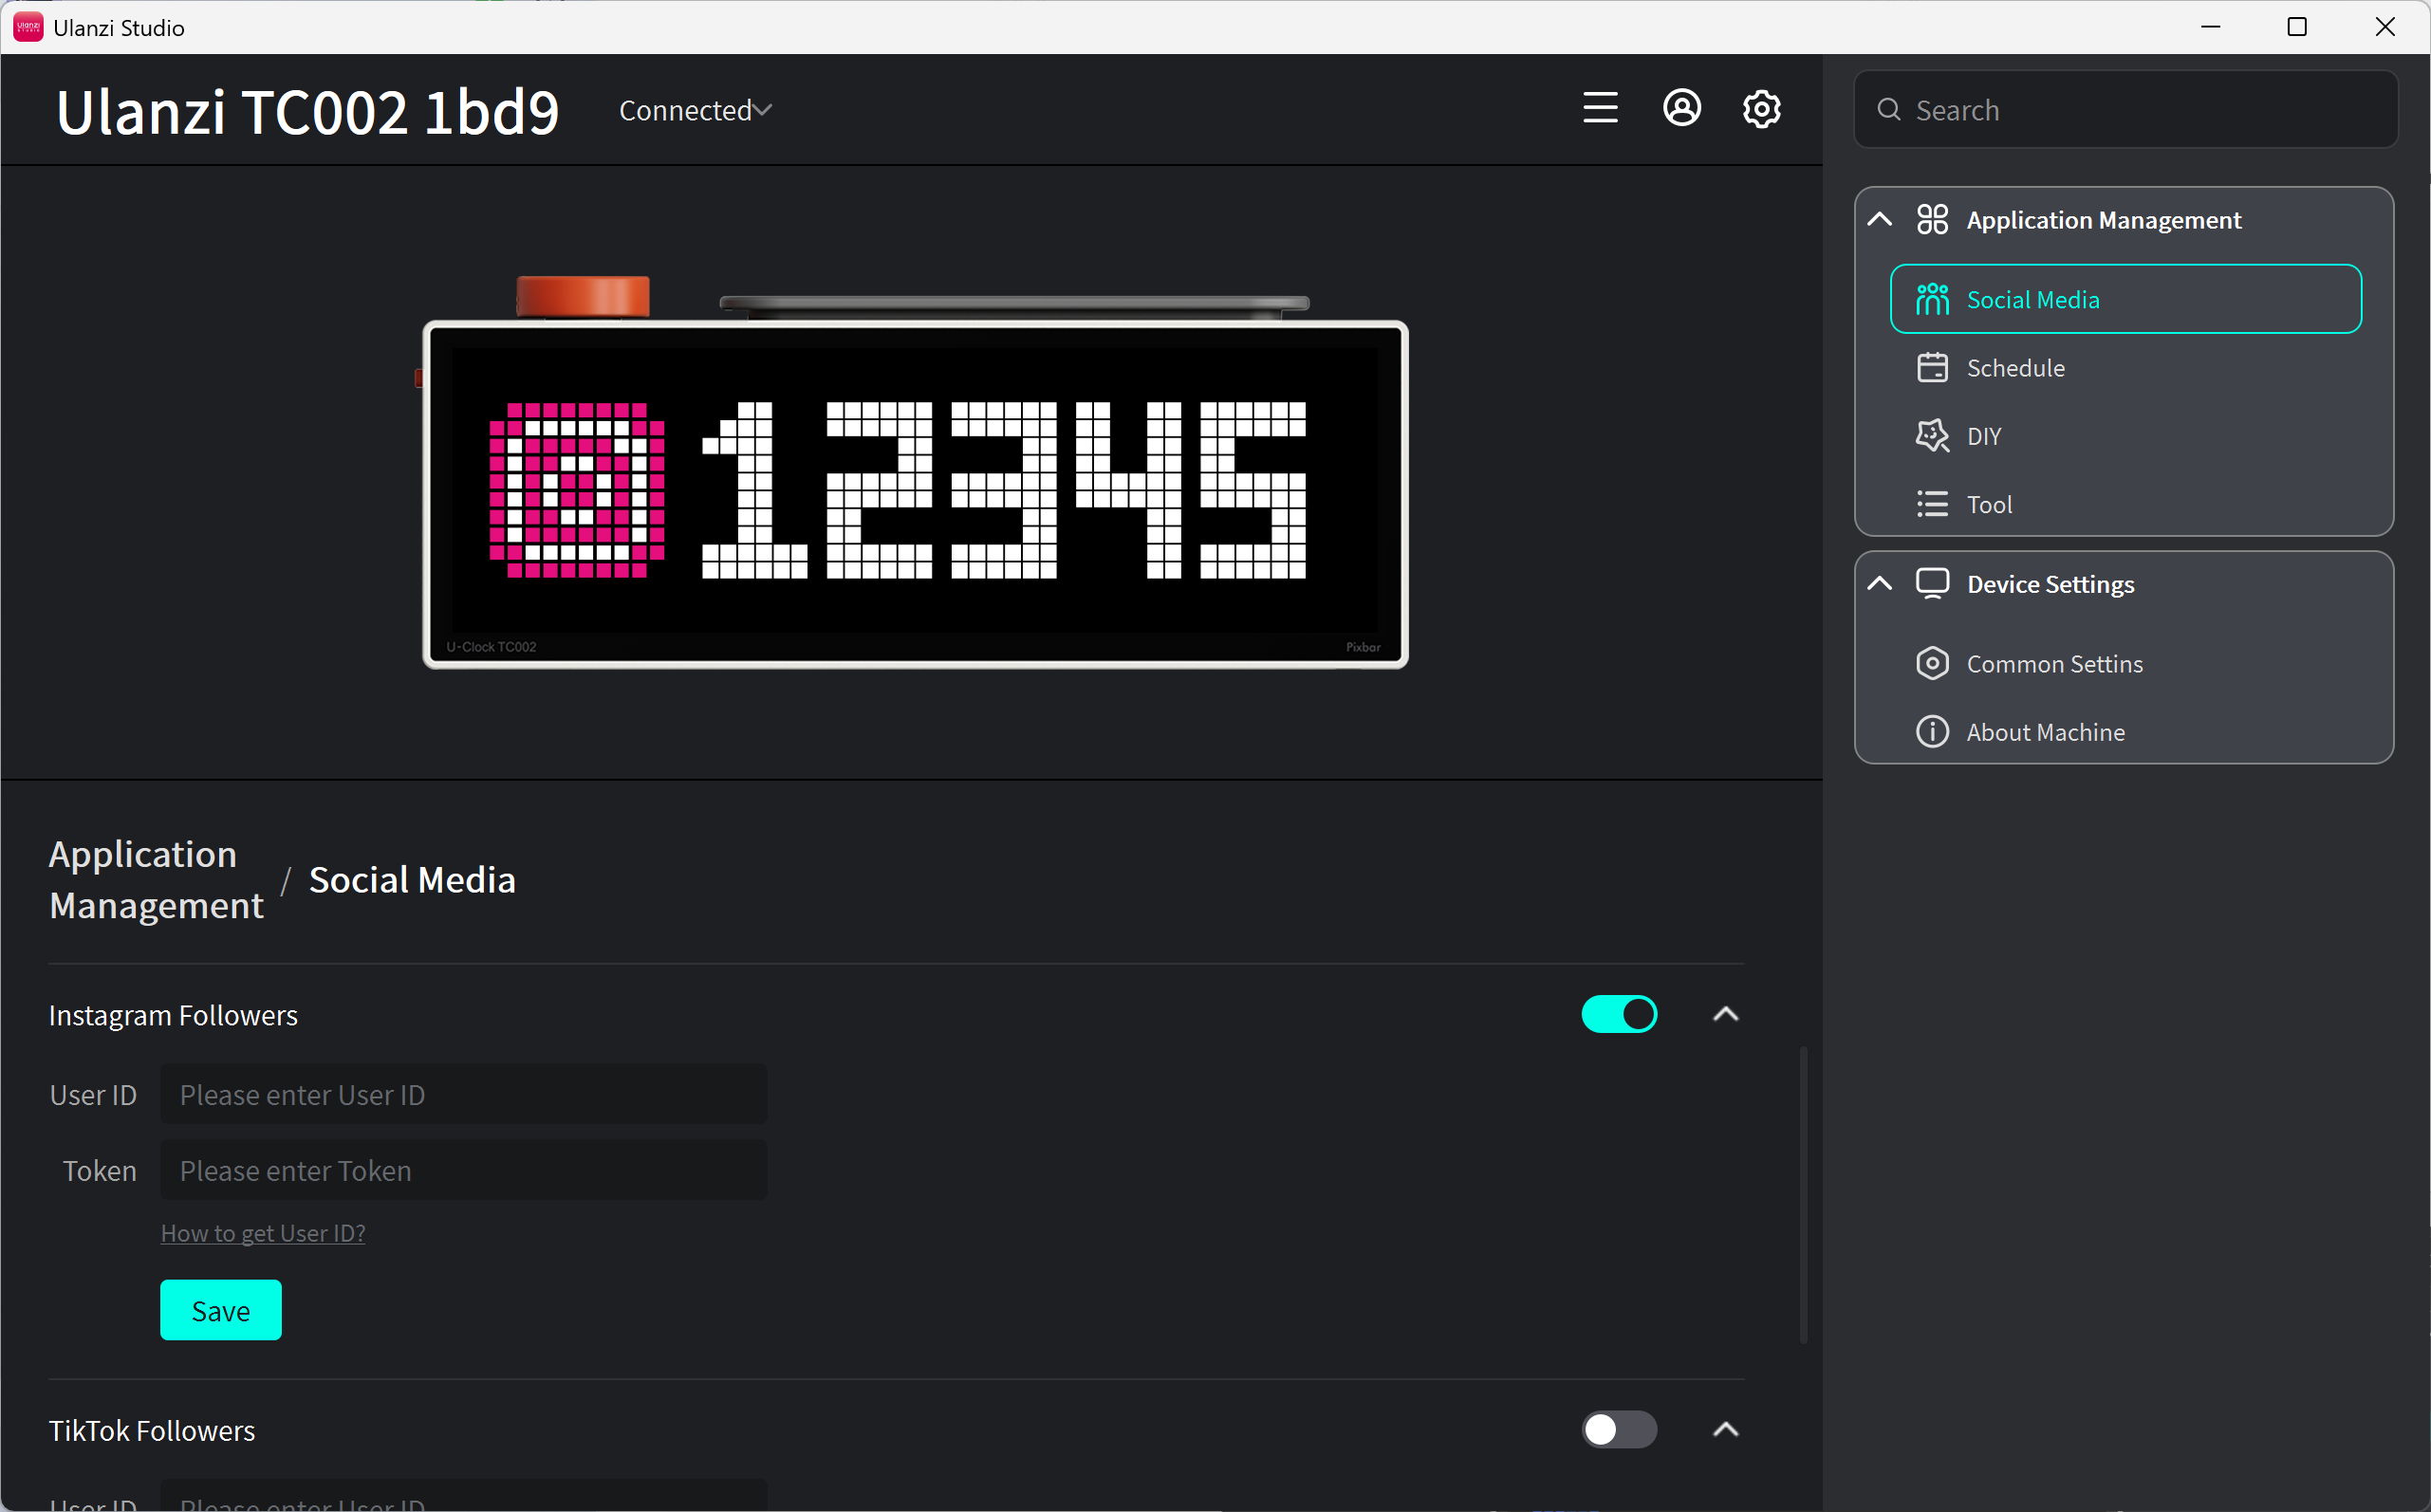This screenshot has width=2431, height=1512.
Task: Open the Tool sidebar item
Action: point(2125,504)
